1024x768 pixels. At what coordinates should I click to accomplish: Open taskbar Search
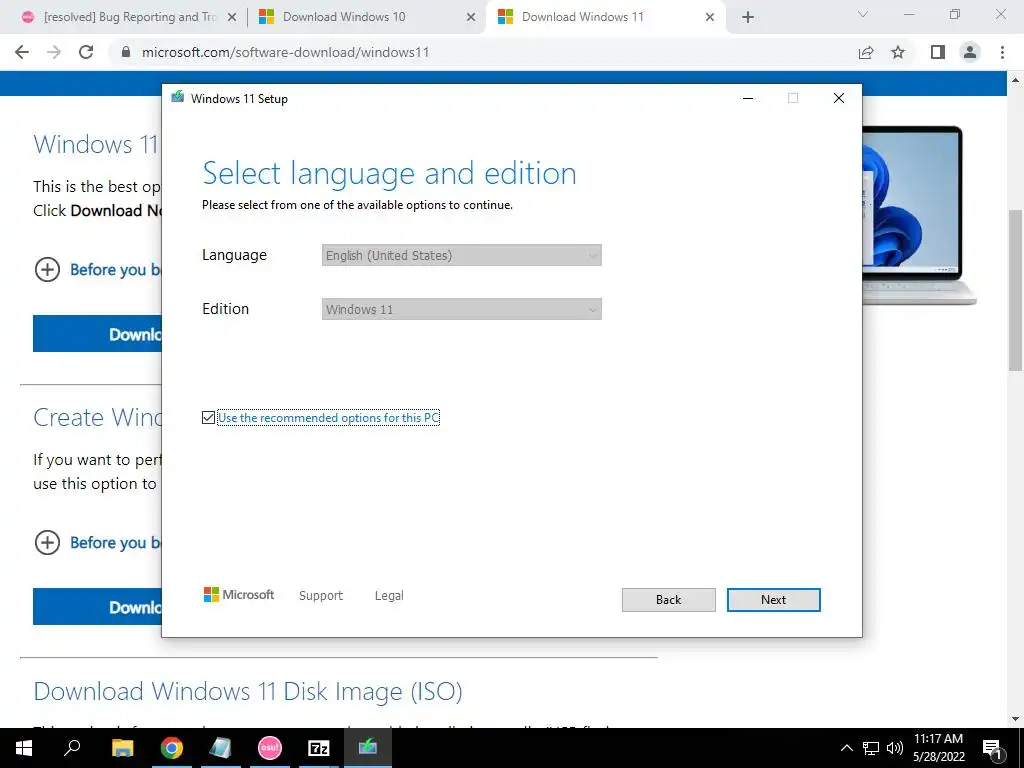[72, 748]
